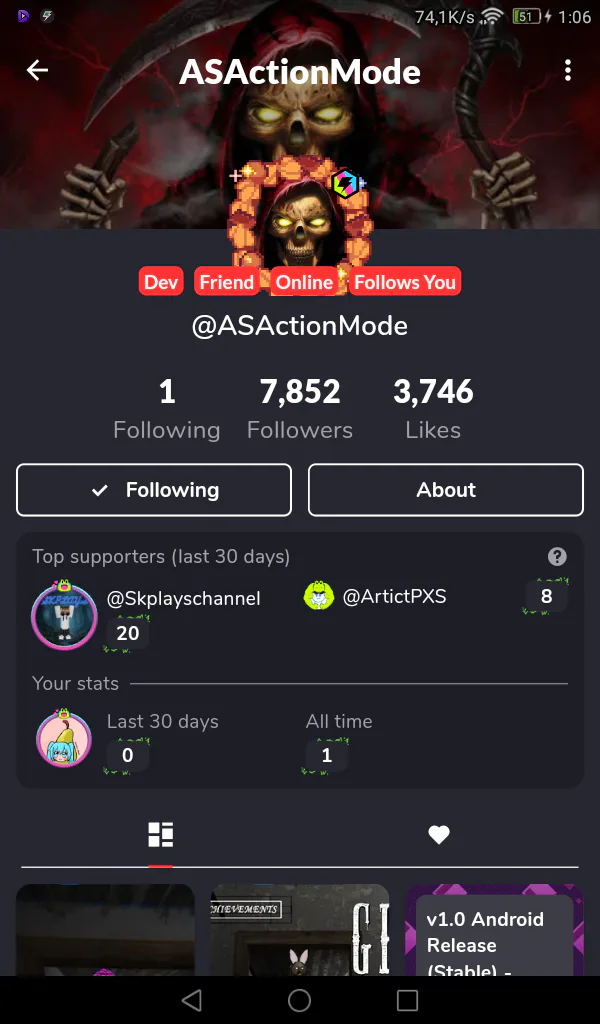Tap your own stats avatar
The image size is (600, 1024).
pyautogui.click(x=63, y=738)
